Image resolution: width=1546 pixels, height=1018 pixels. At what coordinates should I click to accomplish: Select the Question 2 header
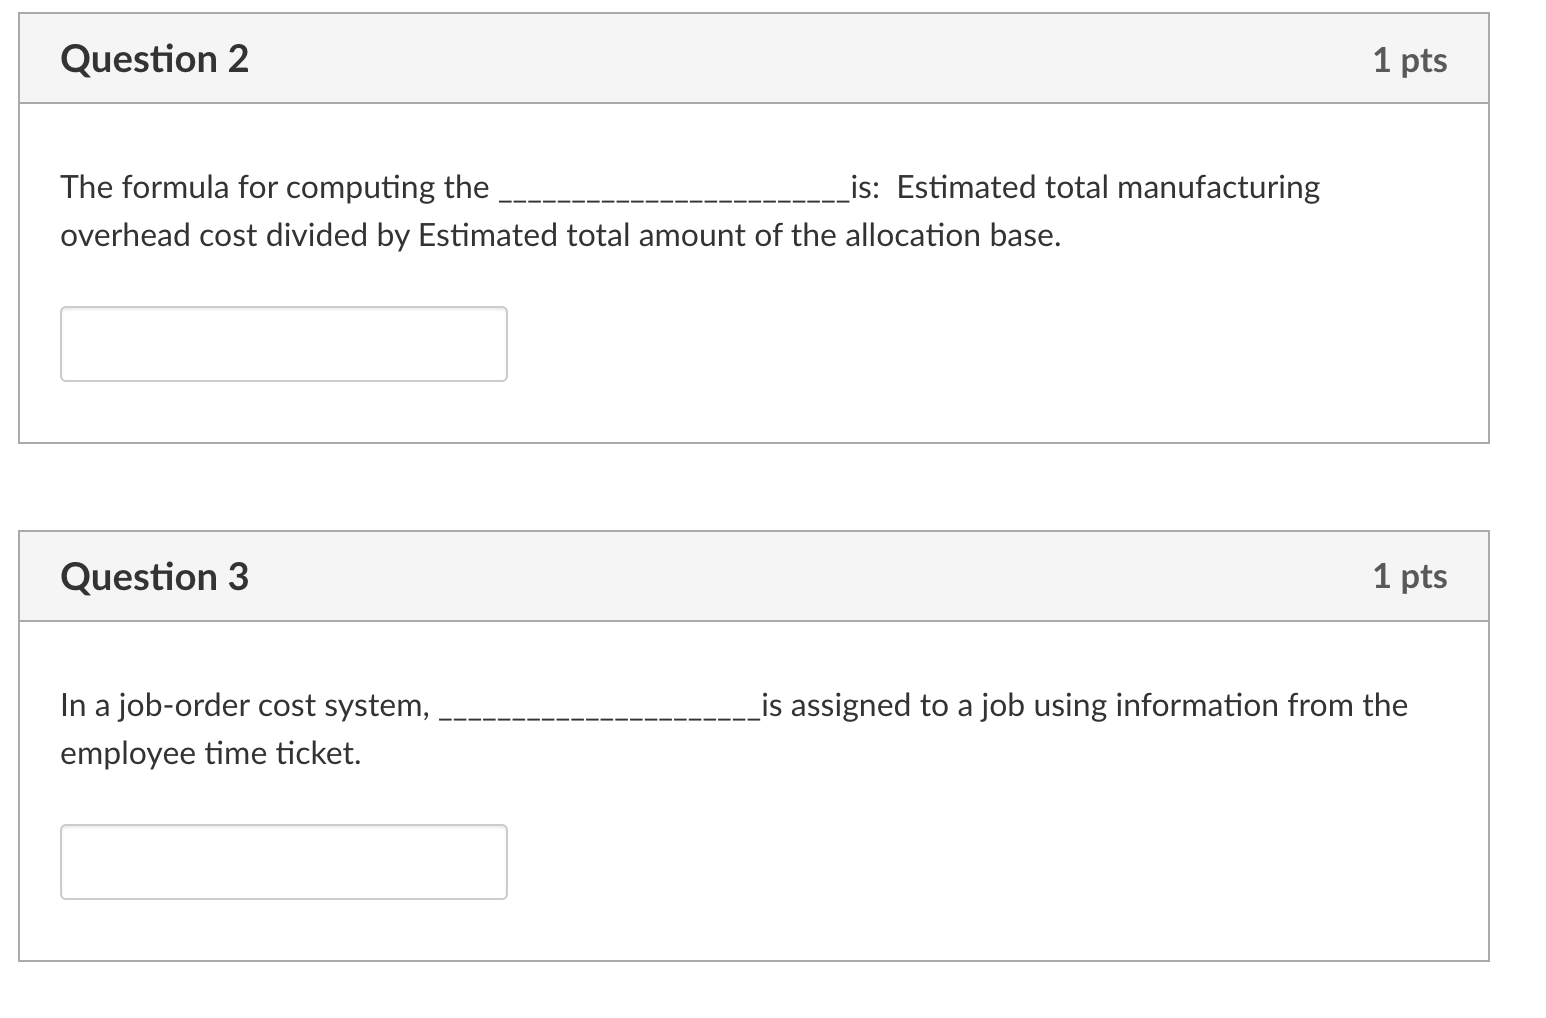pos(153,58)
